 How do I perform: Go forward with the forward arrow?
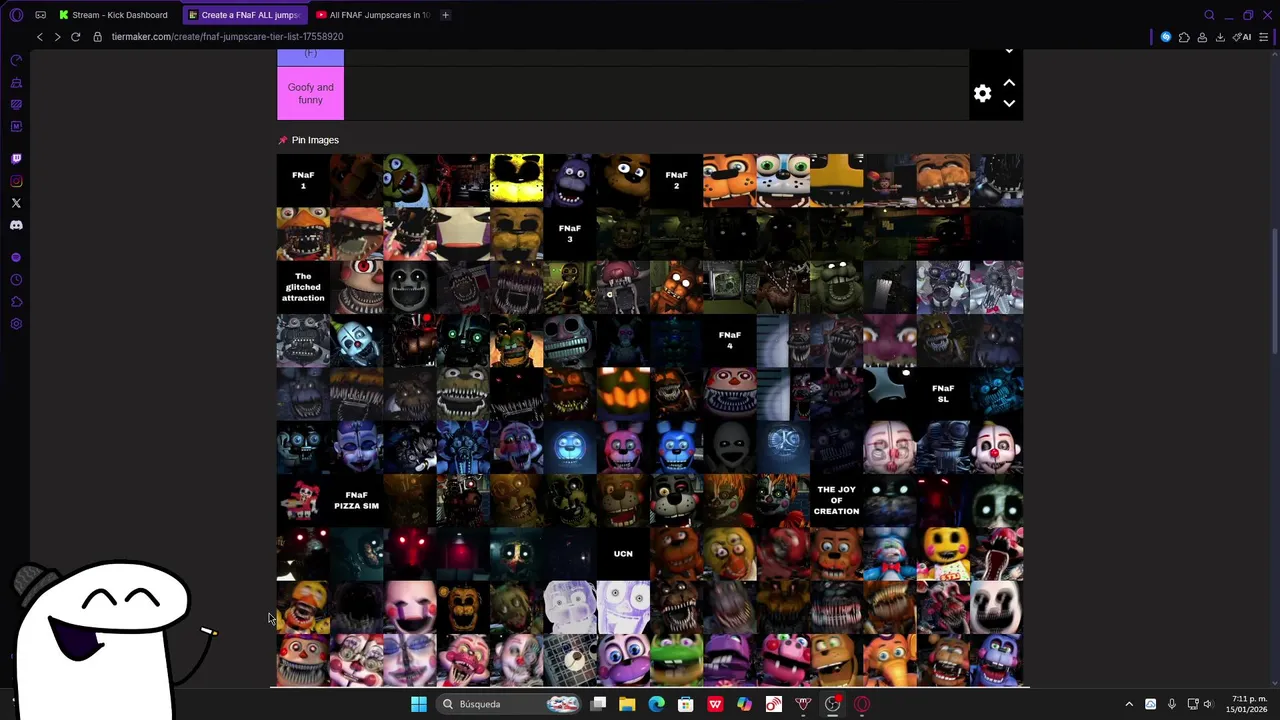coord(57,37)
